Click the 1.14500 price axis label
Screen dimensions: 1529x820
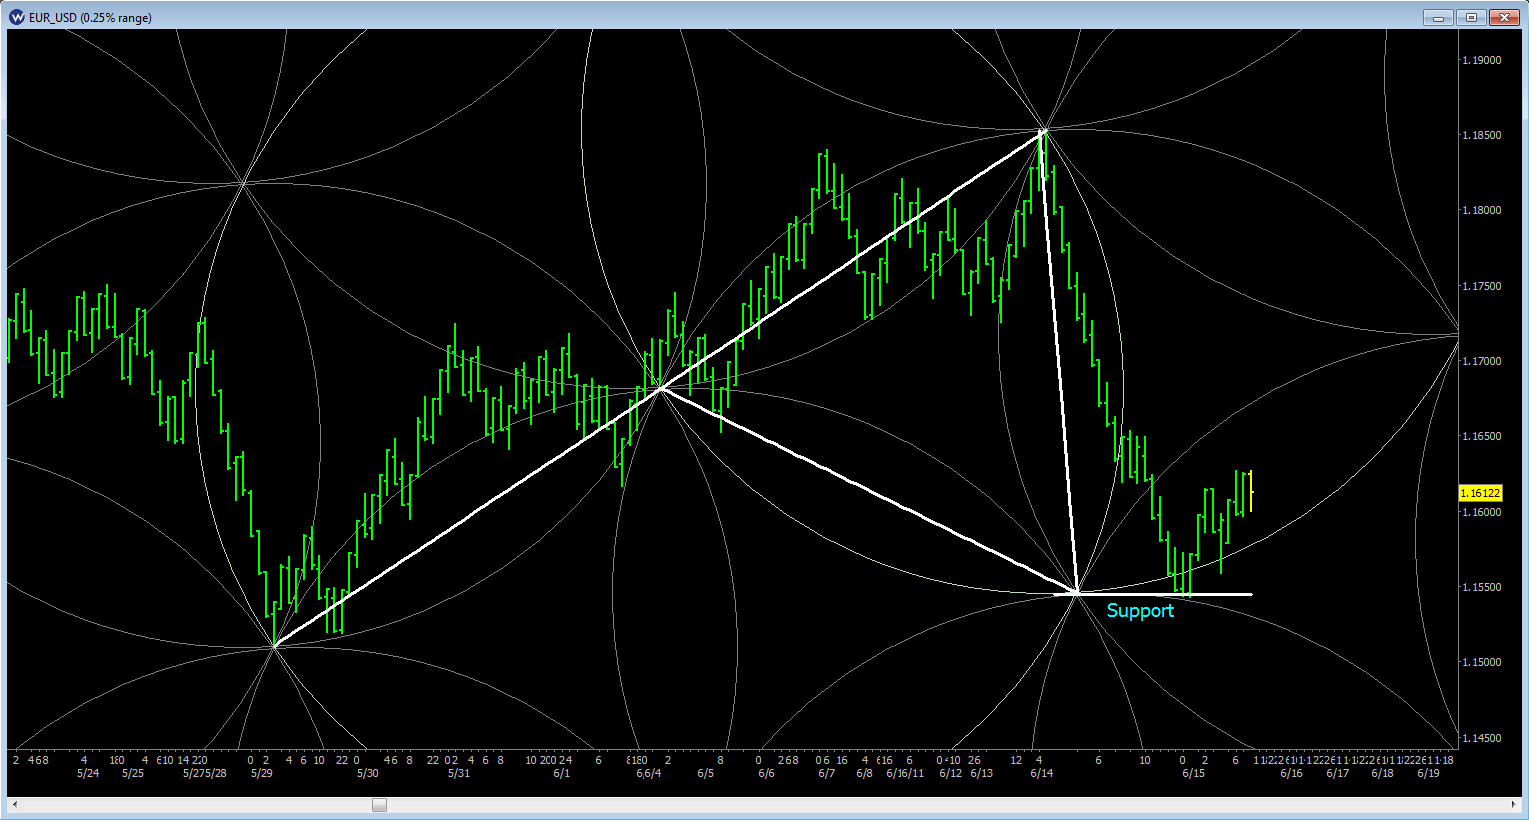[x=1481, y=738]
